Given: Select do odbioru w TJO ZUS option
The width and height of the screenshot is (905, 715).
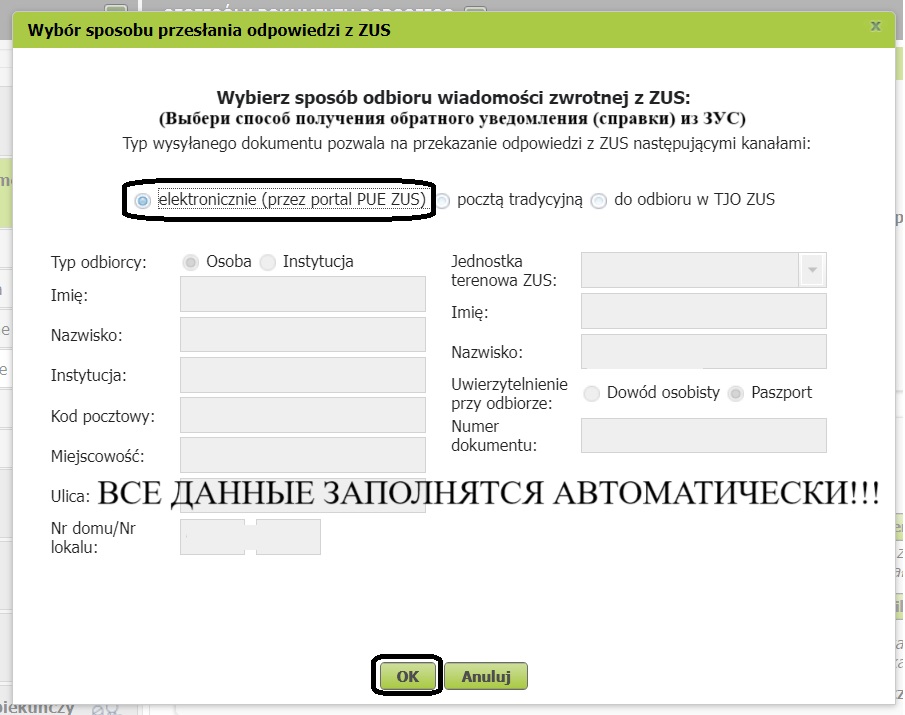Looking at the screenshot, I should pos(599,201).
